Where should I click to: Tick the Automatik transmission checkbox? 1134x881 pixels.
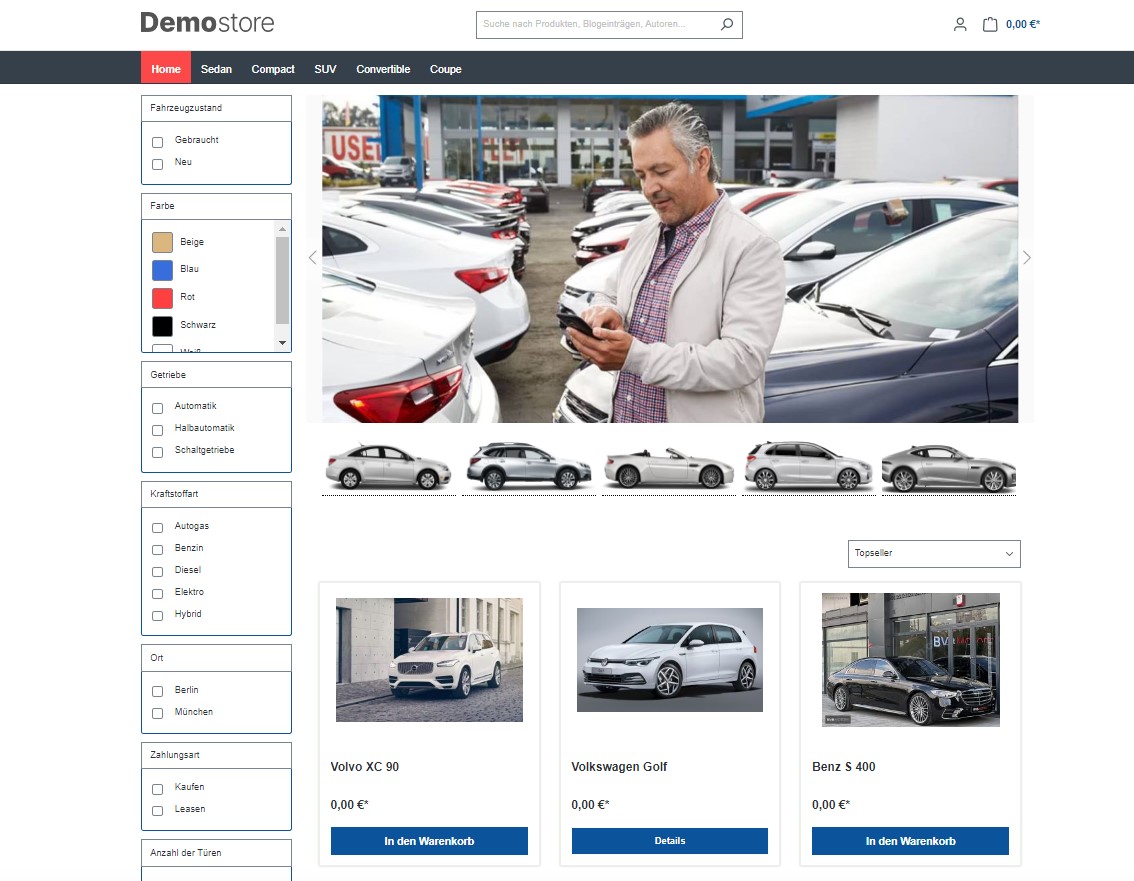click(157, 408)
